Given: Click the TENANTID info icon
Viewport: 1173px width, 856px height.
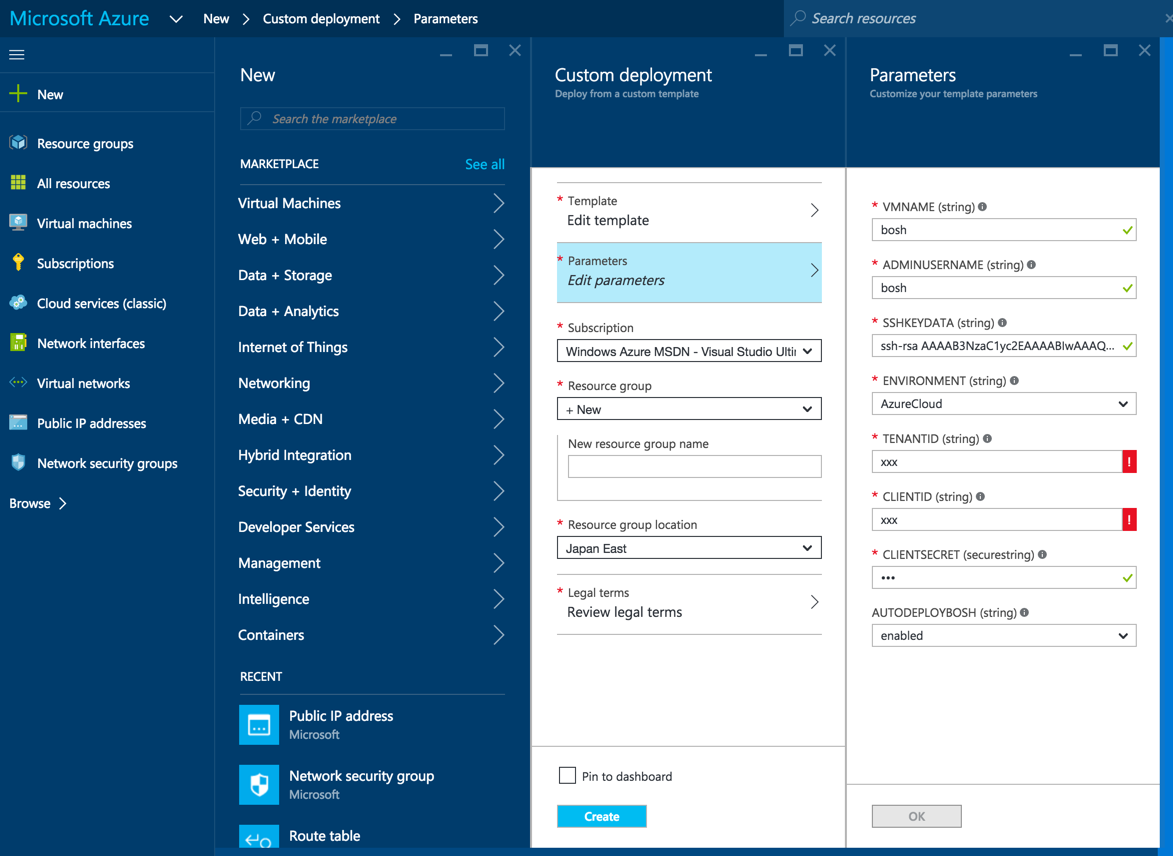Looking at the screenshot, I should [x=987, y=438].
